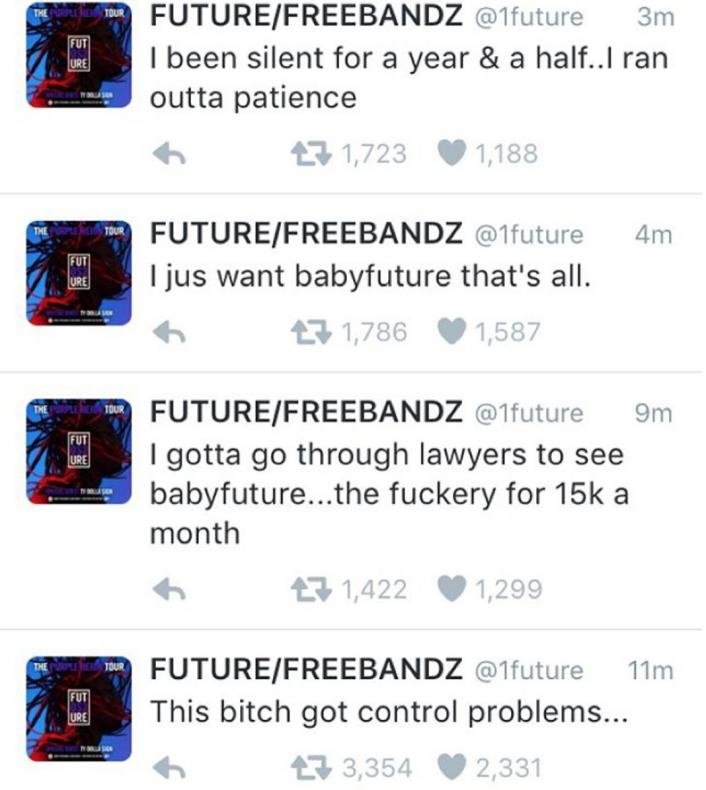Like the "ran outta patience" tweet
Screen dimensions: 706x790
(453, 154)
